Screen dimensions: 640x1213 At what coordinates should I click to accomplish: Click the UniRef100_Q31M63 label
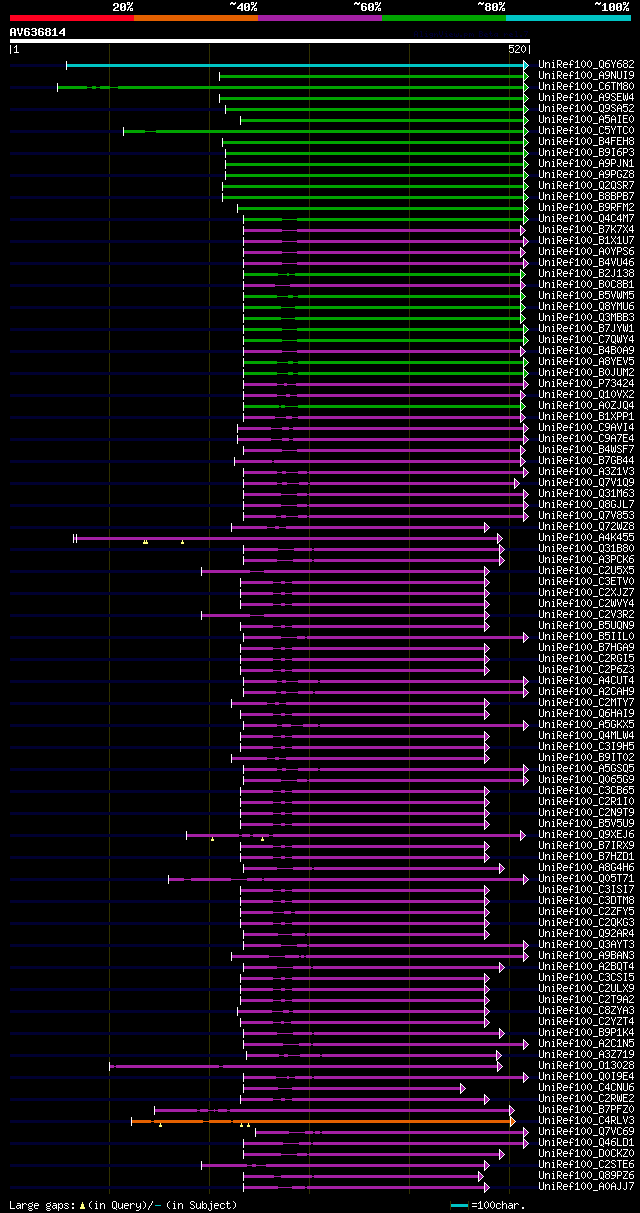tap(586, 494)
